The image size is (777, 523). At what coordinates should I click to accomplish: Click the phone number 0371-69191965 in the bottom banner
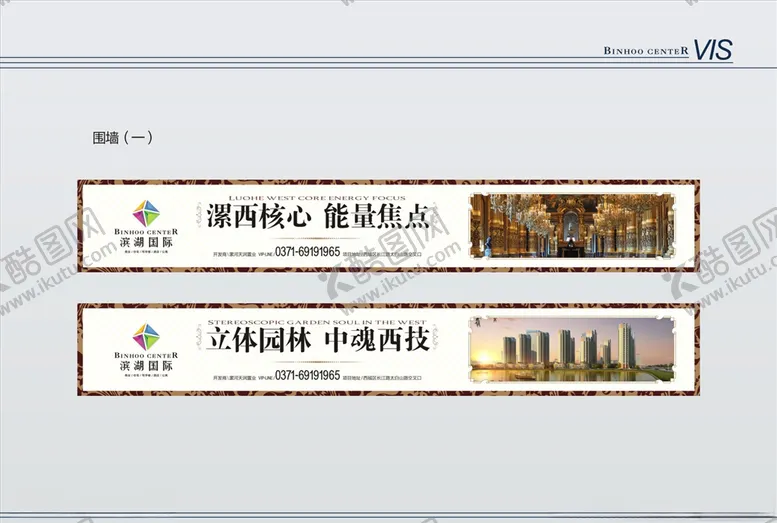point(307,375)
